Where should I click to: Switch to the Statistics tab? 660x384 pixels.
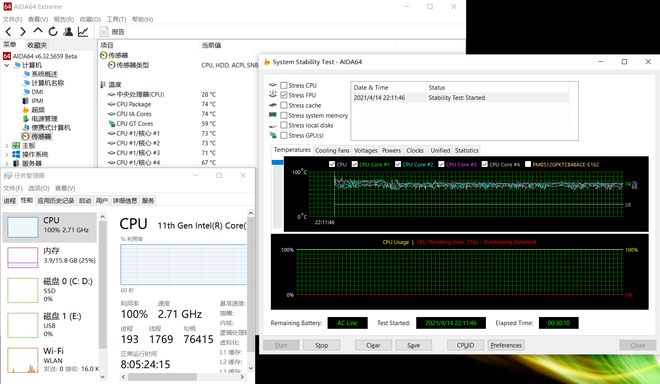coord(467,150)
